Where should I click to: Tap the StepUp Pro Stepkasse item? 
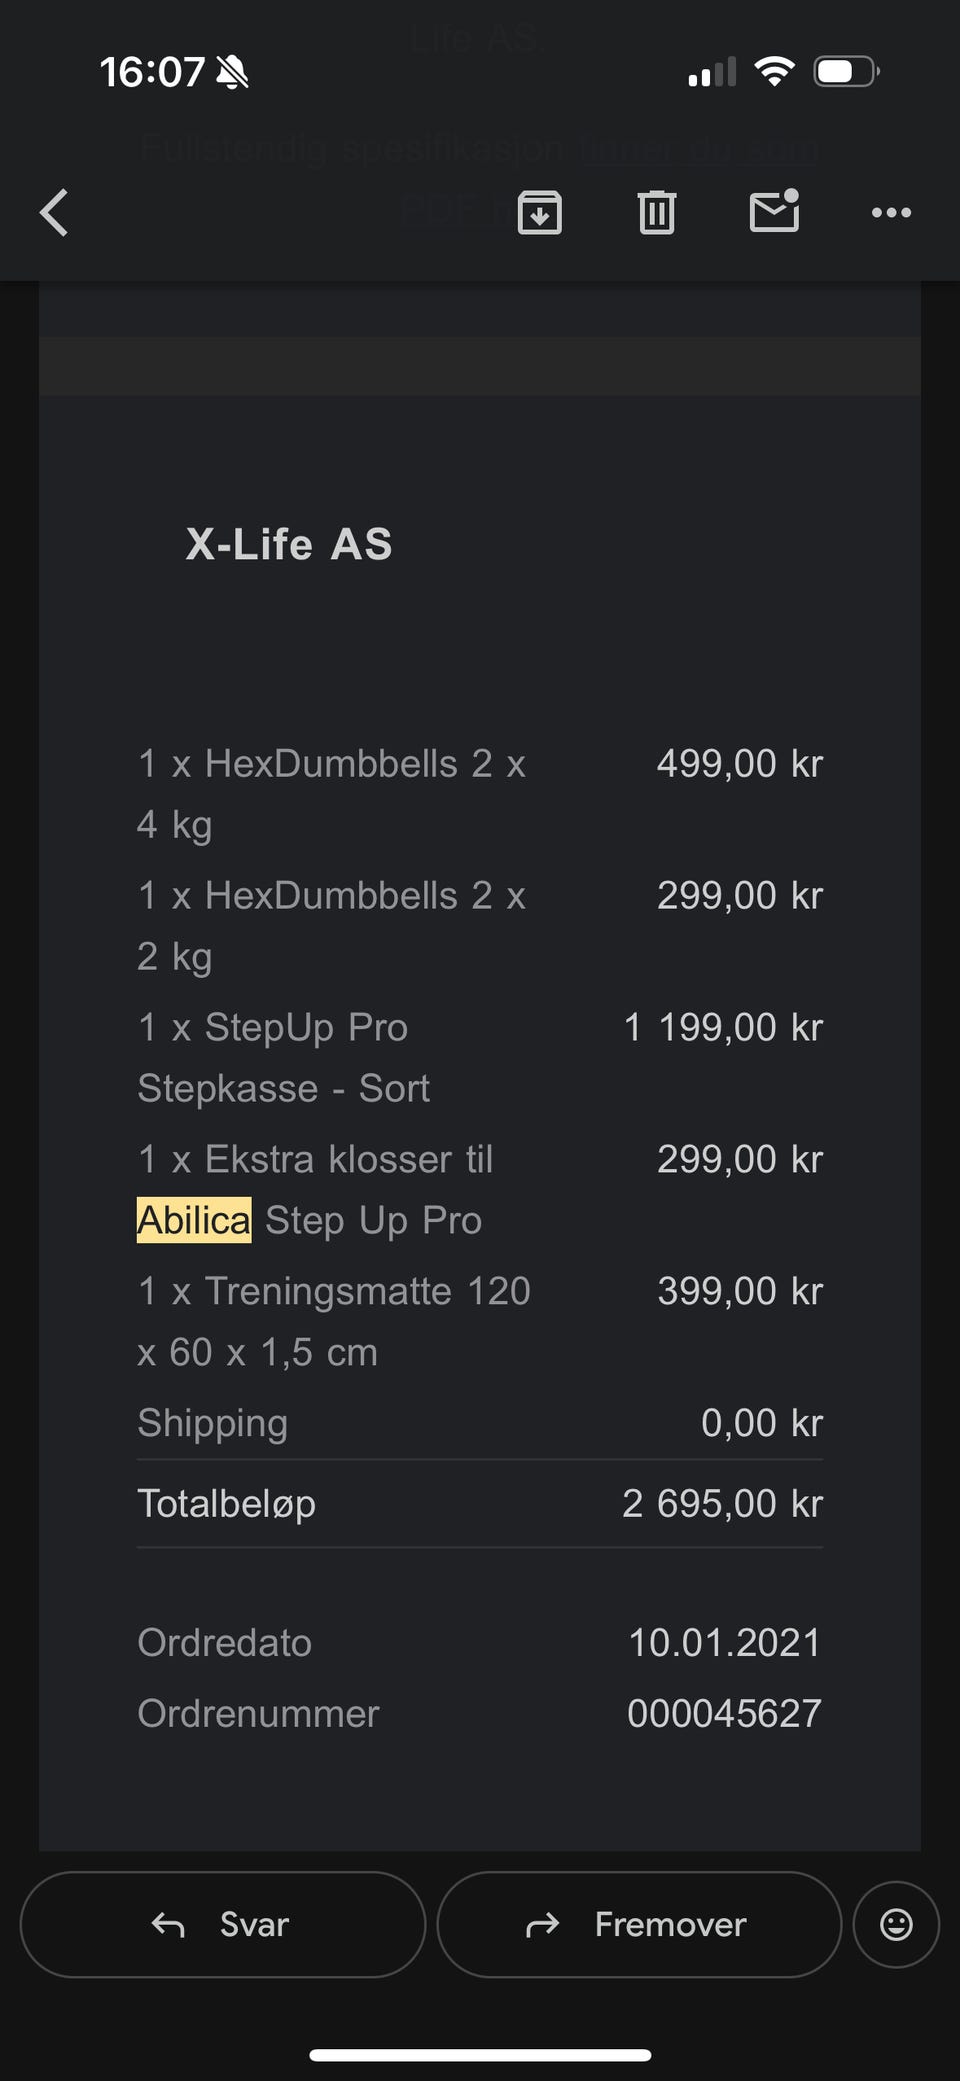(x=284, y=1057)
